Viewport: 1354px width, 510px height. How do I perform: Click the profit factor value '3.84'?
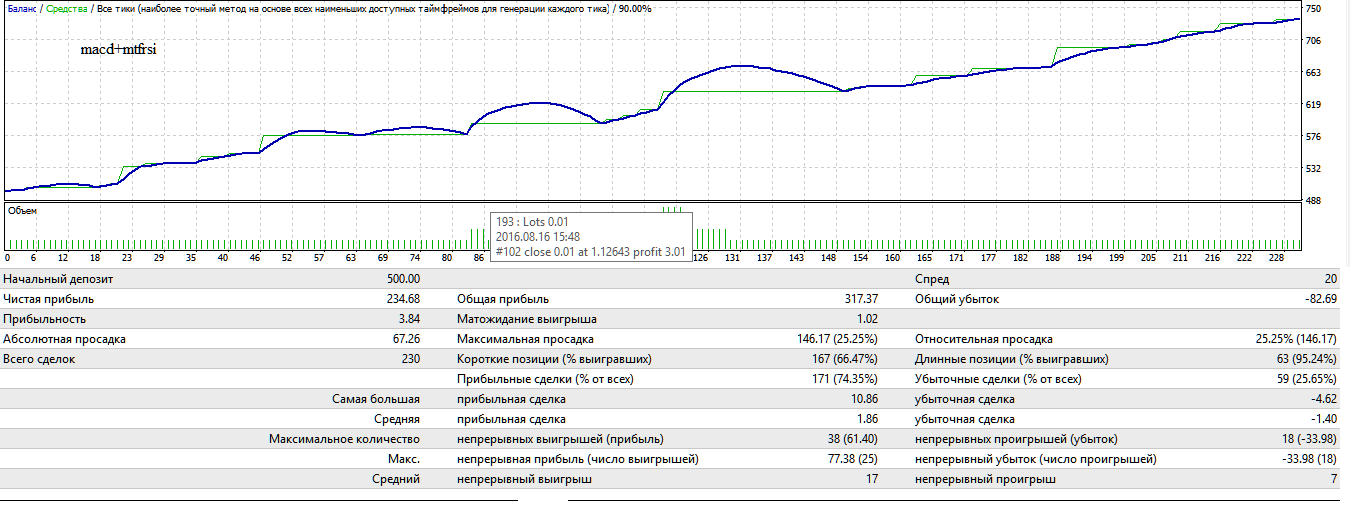[409, 319]
